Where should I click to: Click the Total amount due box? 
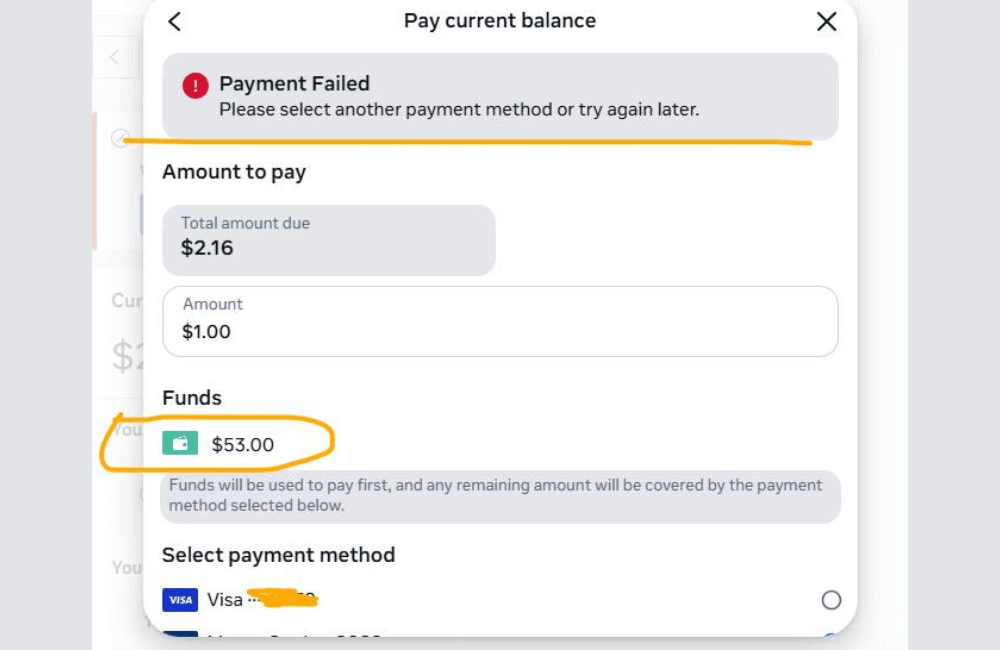coord(328,240)
